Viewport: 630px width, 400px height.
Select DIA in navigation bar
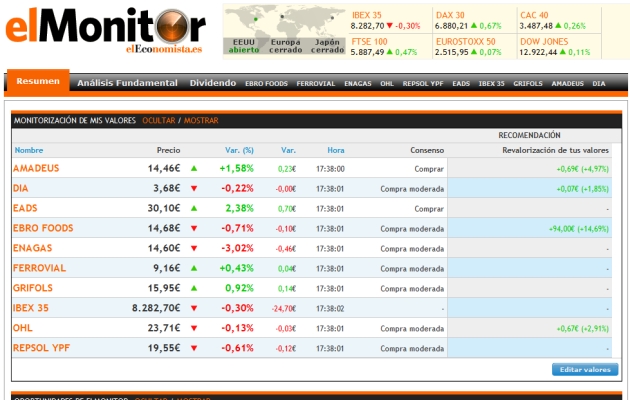[x=599, y=84]
